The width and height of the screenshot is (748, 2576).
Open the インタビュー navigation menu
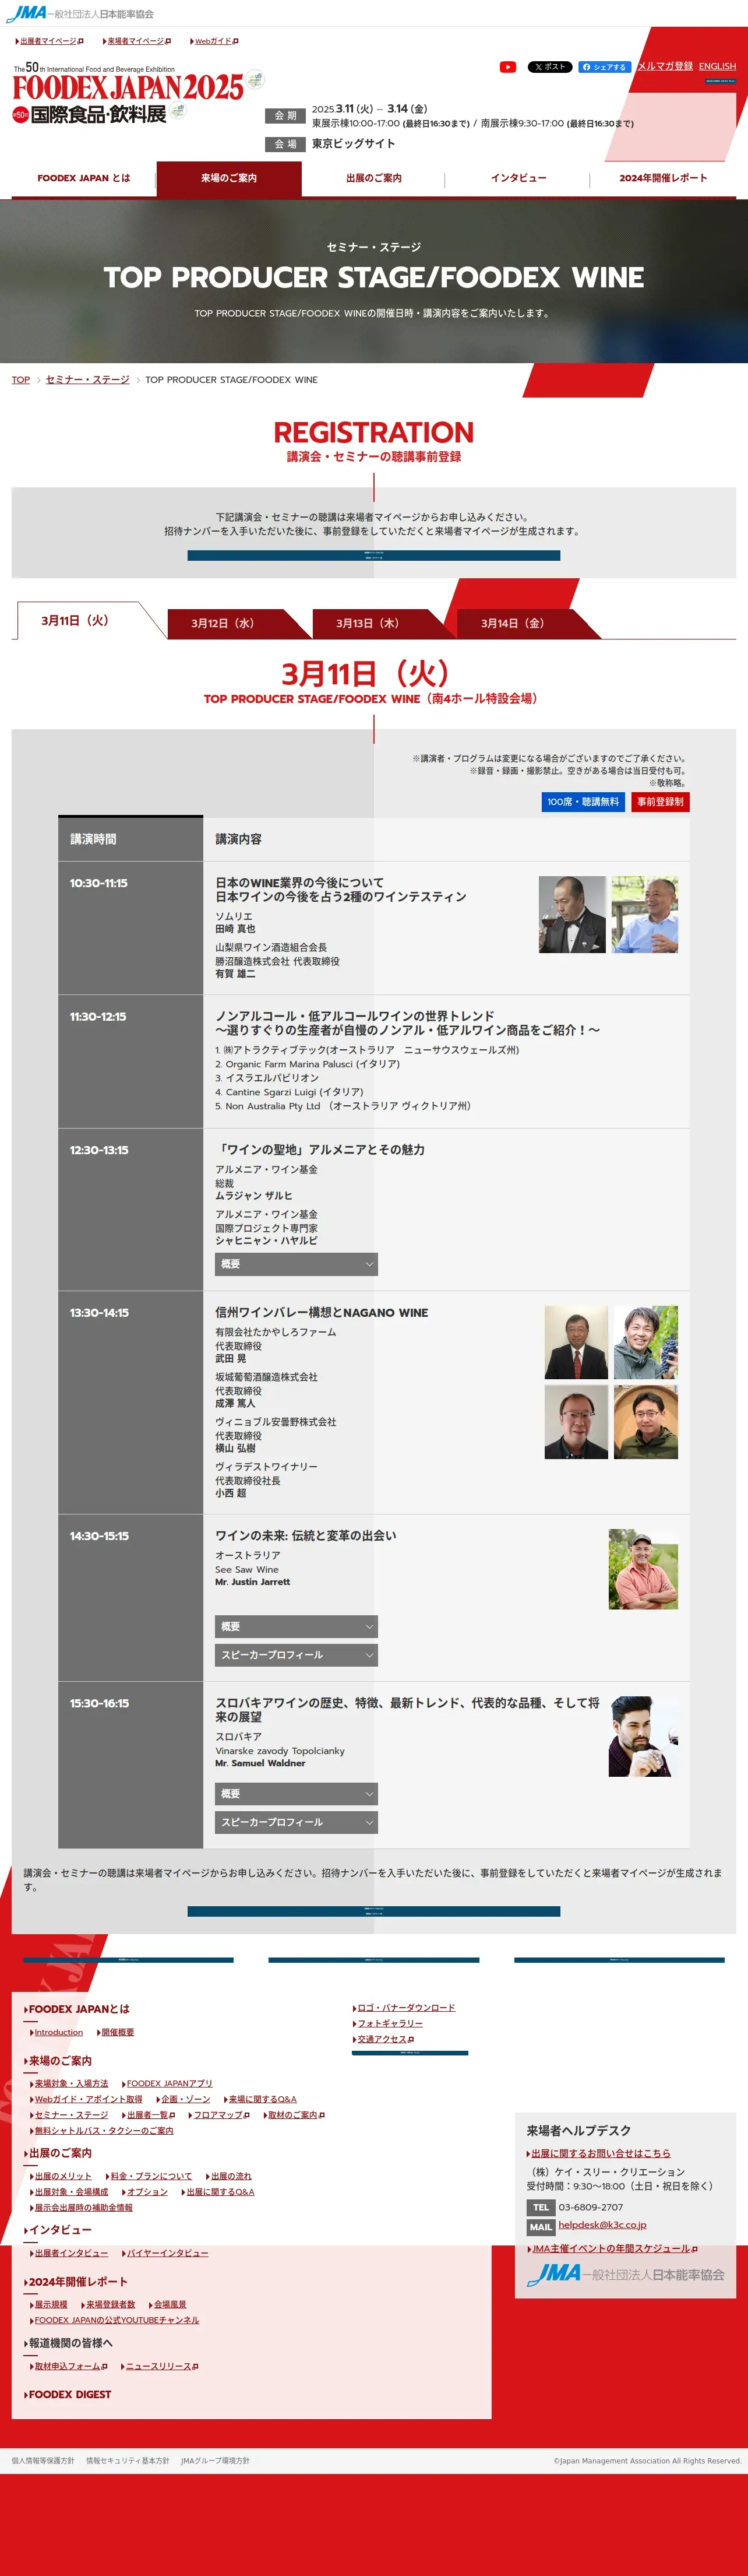[518, 179]
